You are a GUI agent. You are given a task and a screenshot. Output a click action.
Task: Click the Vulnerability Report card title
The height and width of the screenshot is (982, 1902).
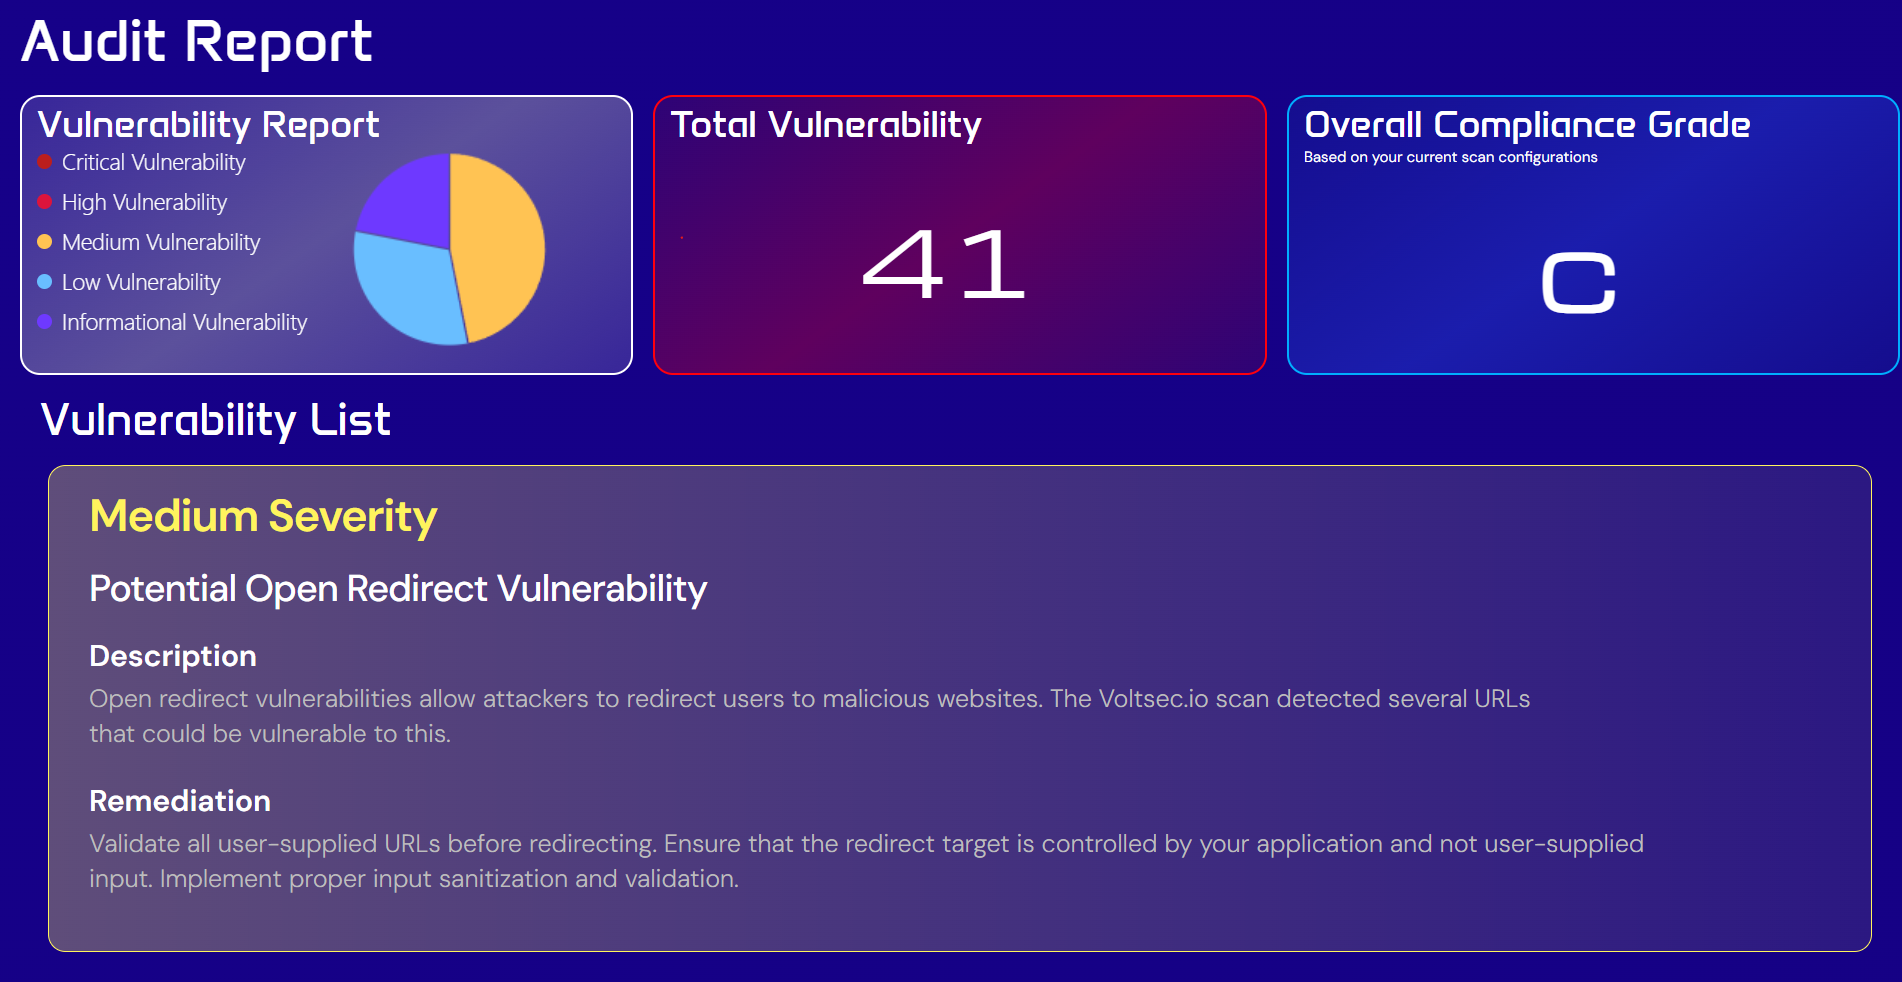[x=208, y=125]
